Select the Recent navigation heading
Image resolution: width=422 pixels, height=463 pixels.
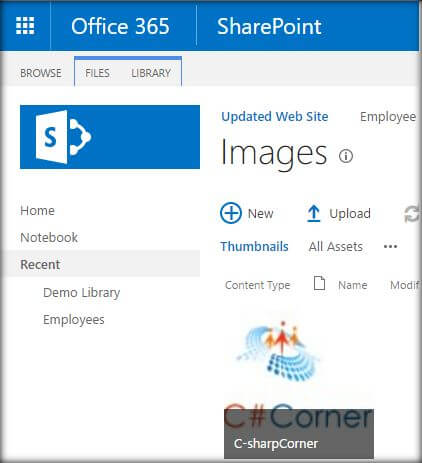click(x=40, y=265)
